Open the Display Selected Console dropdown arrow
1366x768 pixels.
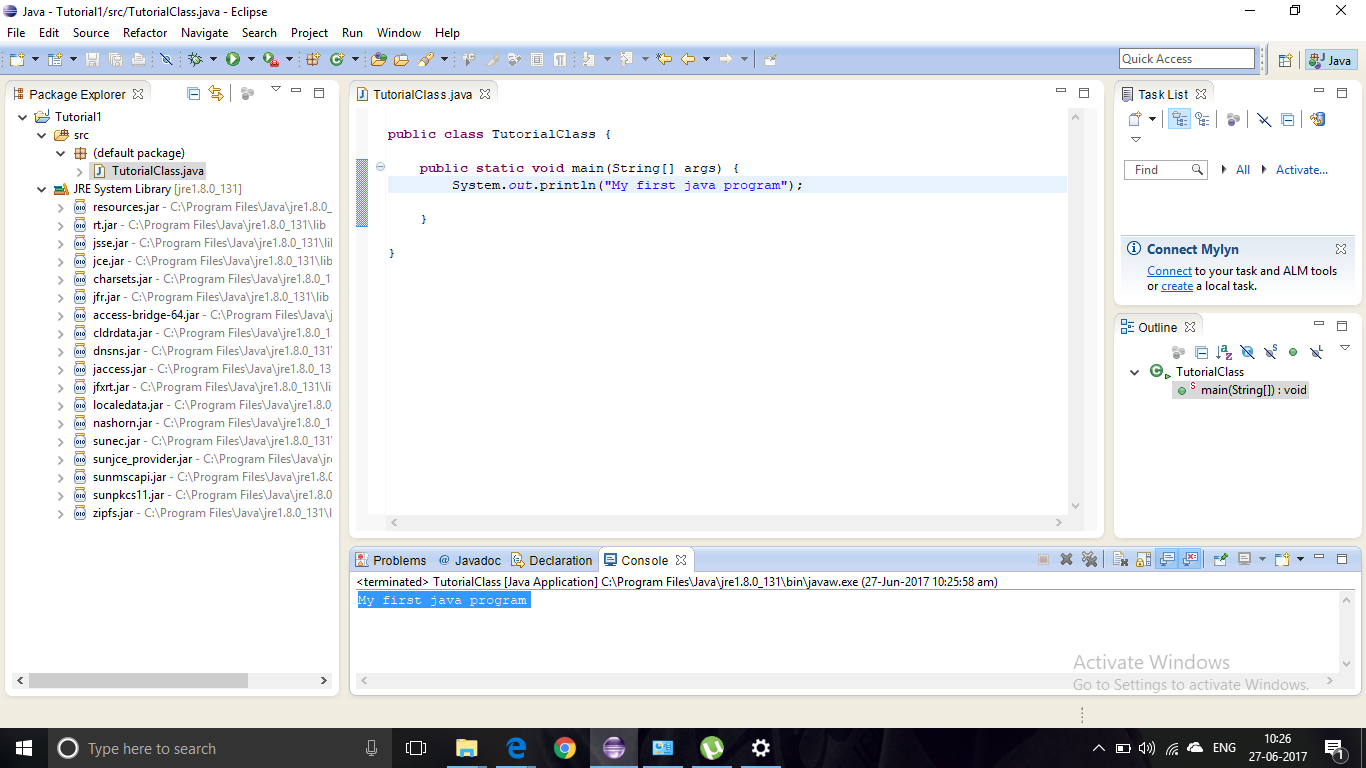coord(1262,560)
